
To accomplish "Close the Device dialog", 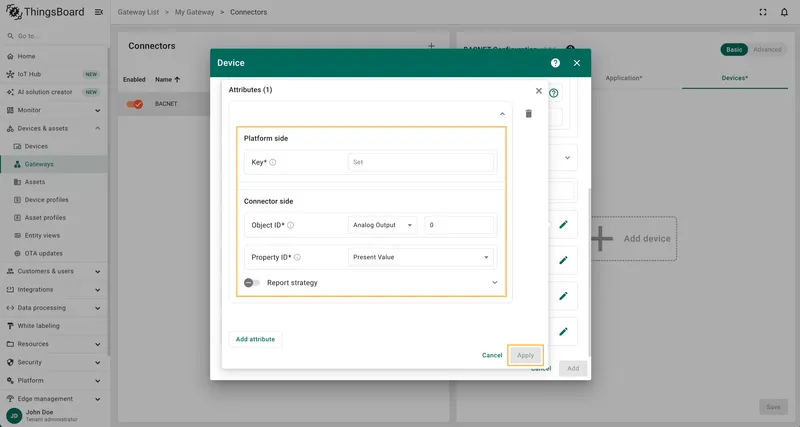I will 577,63.
